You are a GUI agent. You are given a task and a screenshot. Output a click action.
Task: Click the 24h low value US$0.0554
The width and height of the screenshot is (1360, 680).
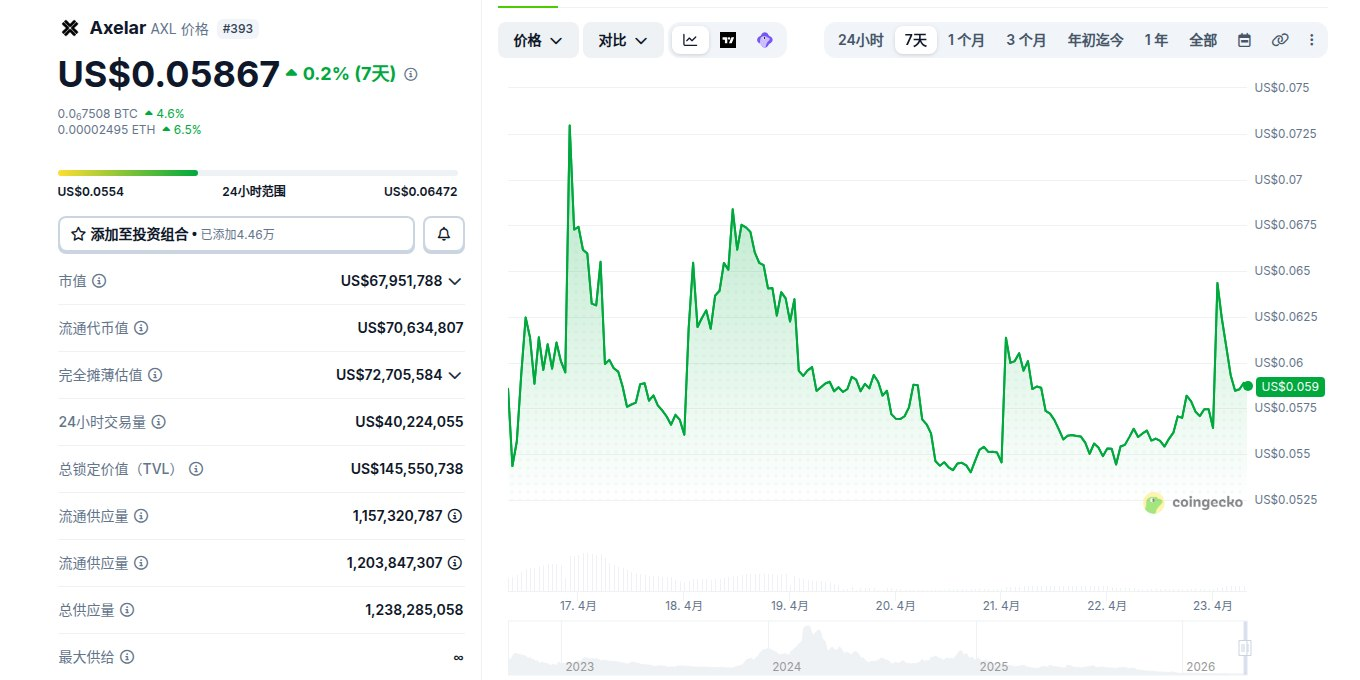pos(91,191)
